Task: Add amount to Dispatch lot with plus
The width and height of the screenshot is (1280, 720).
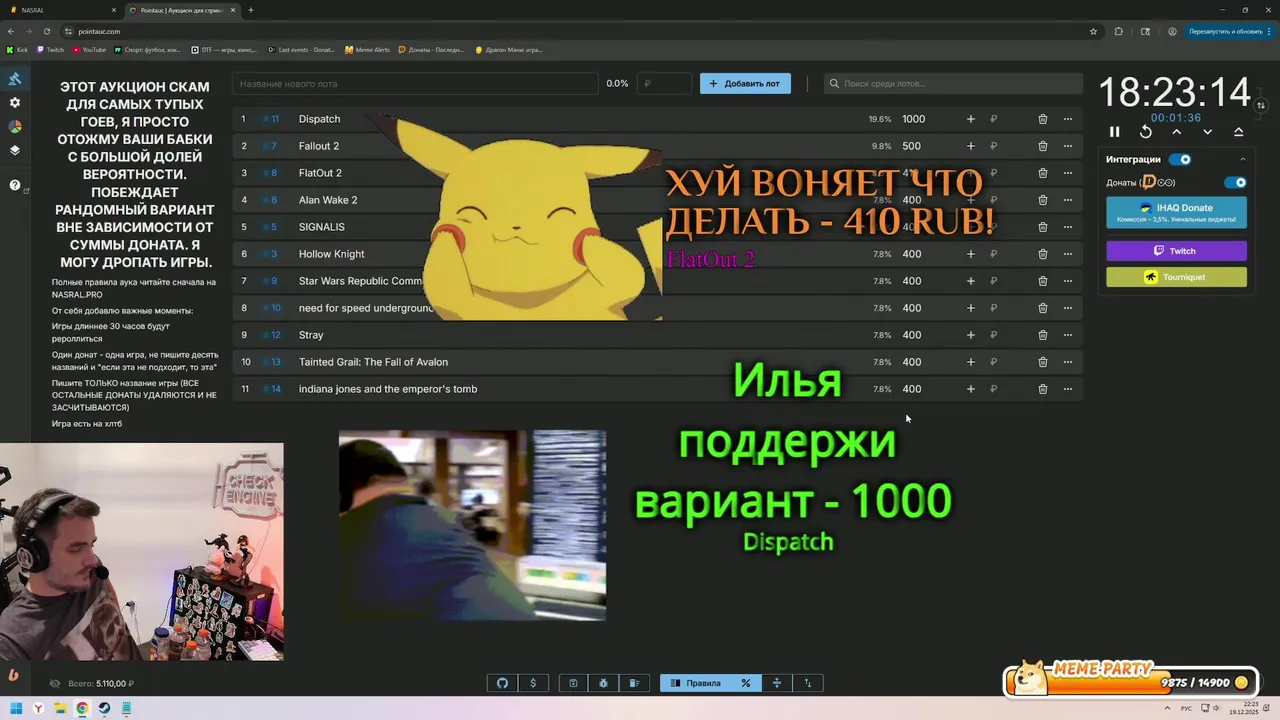Action: click(970, 119)
